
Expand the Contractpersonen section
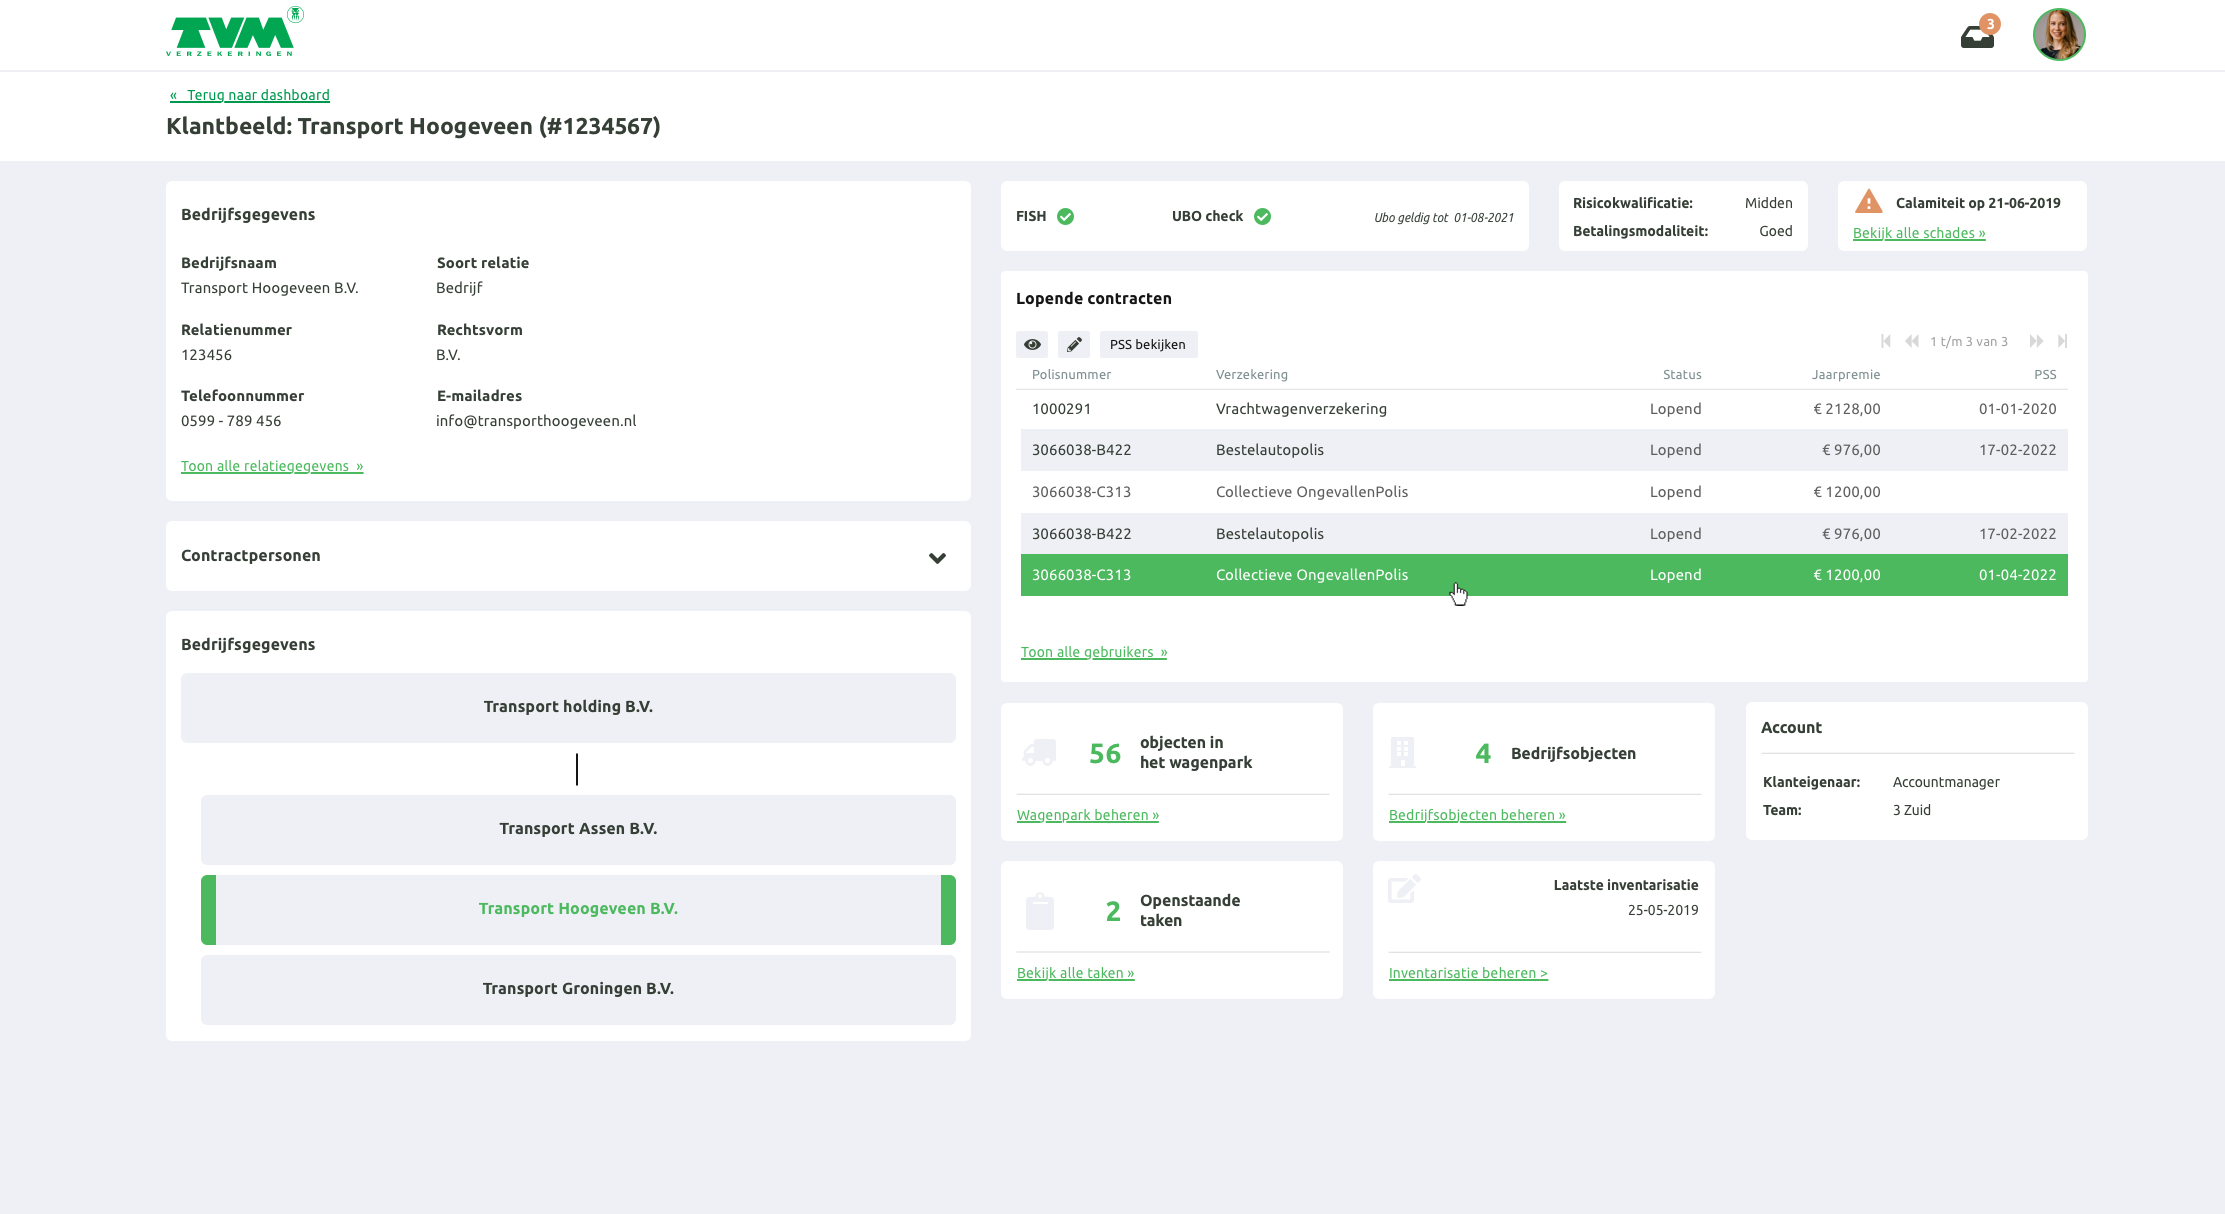[937, 557]
